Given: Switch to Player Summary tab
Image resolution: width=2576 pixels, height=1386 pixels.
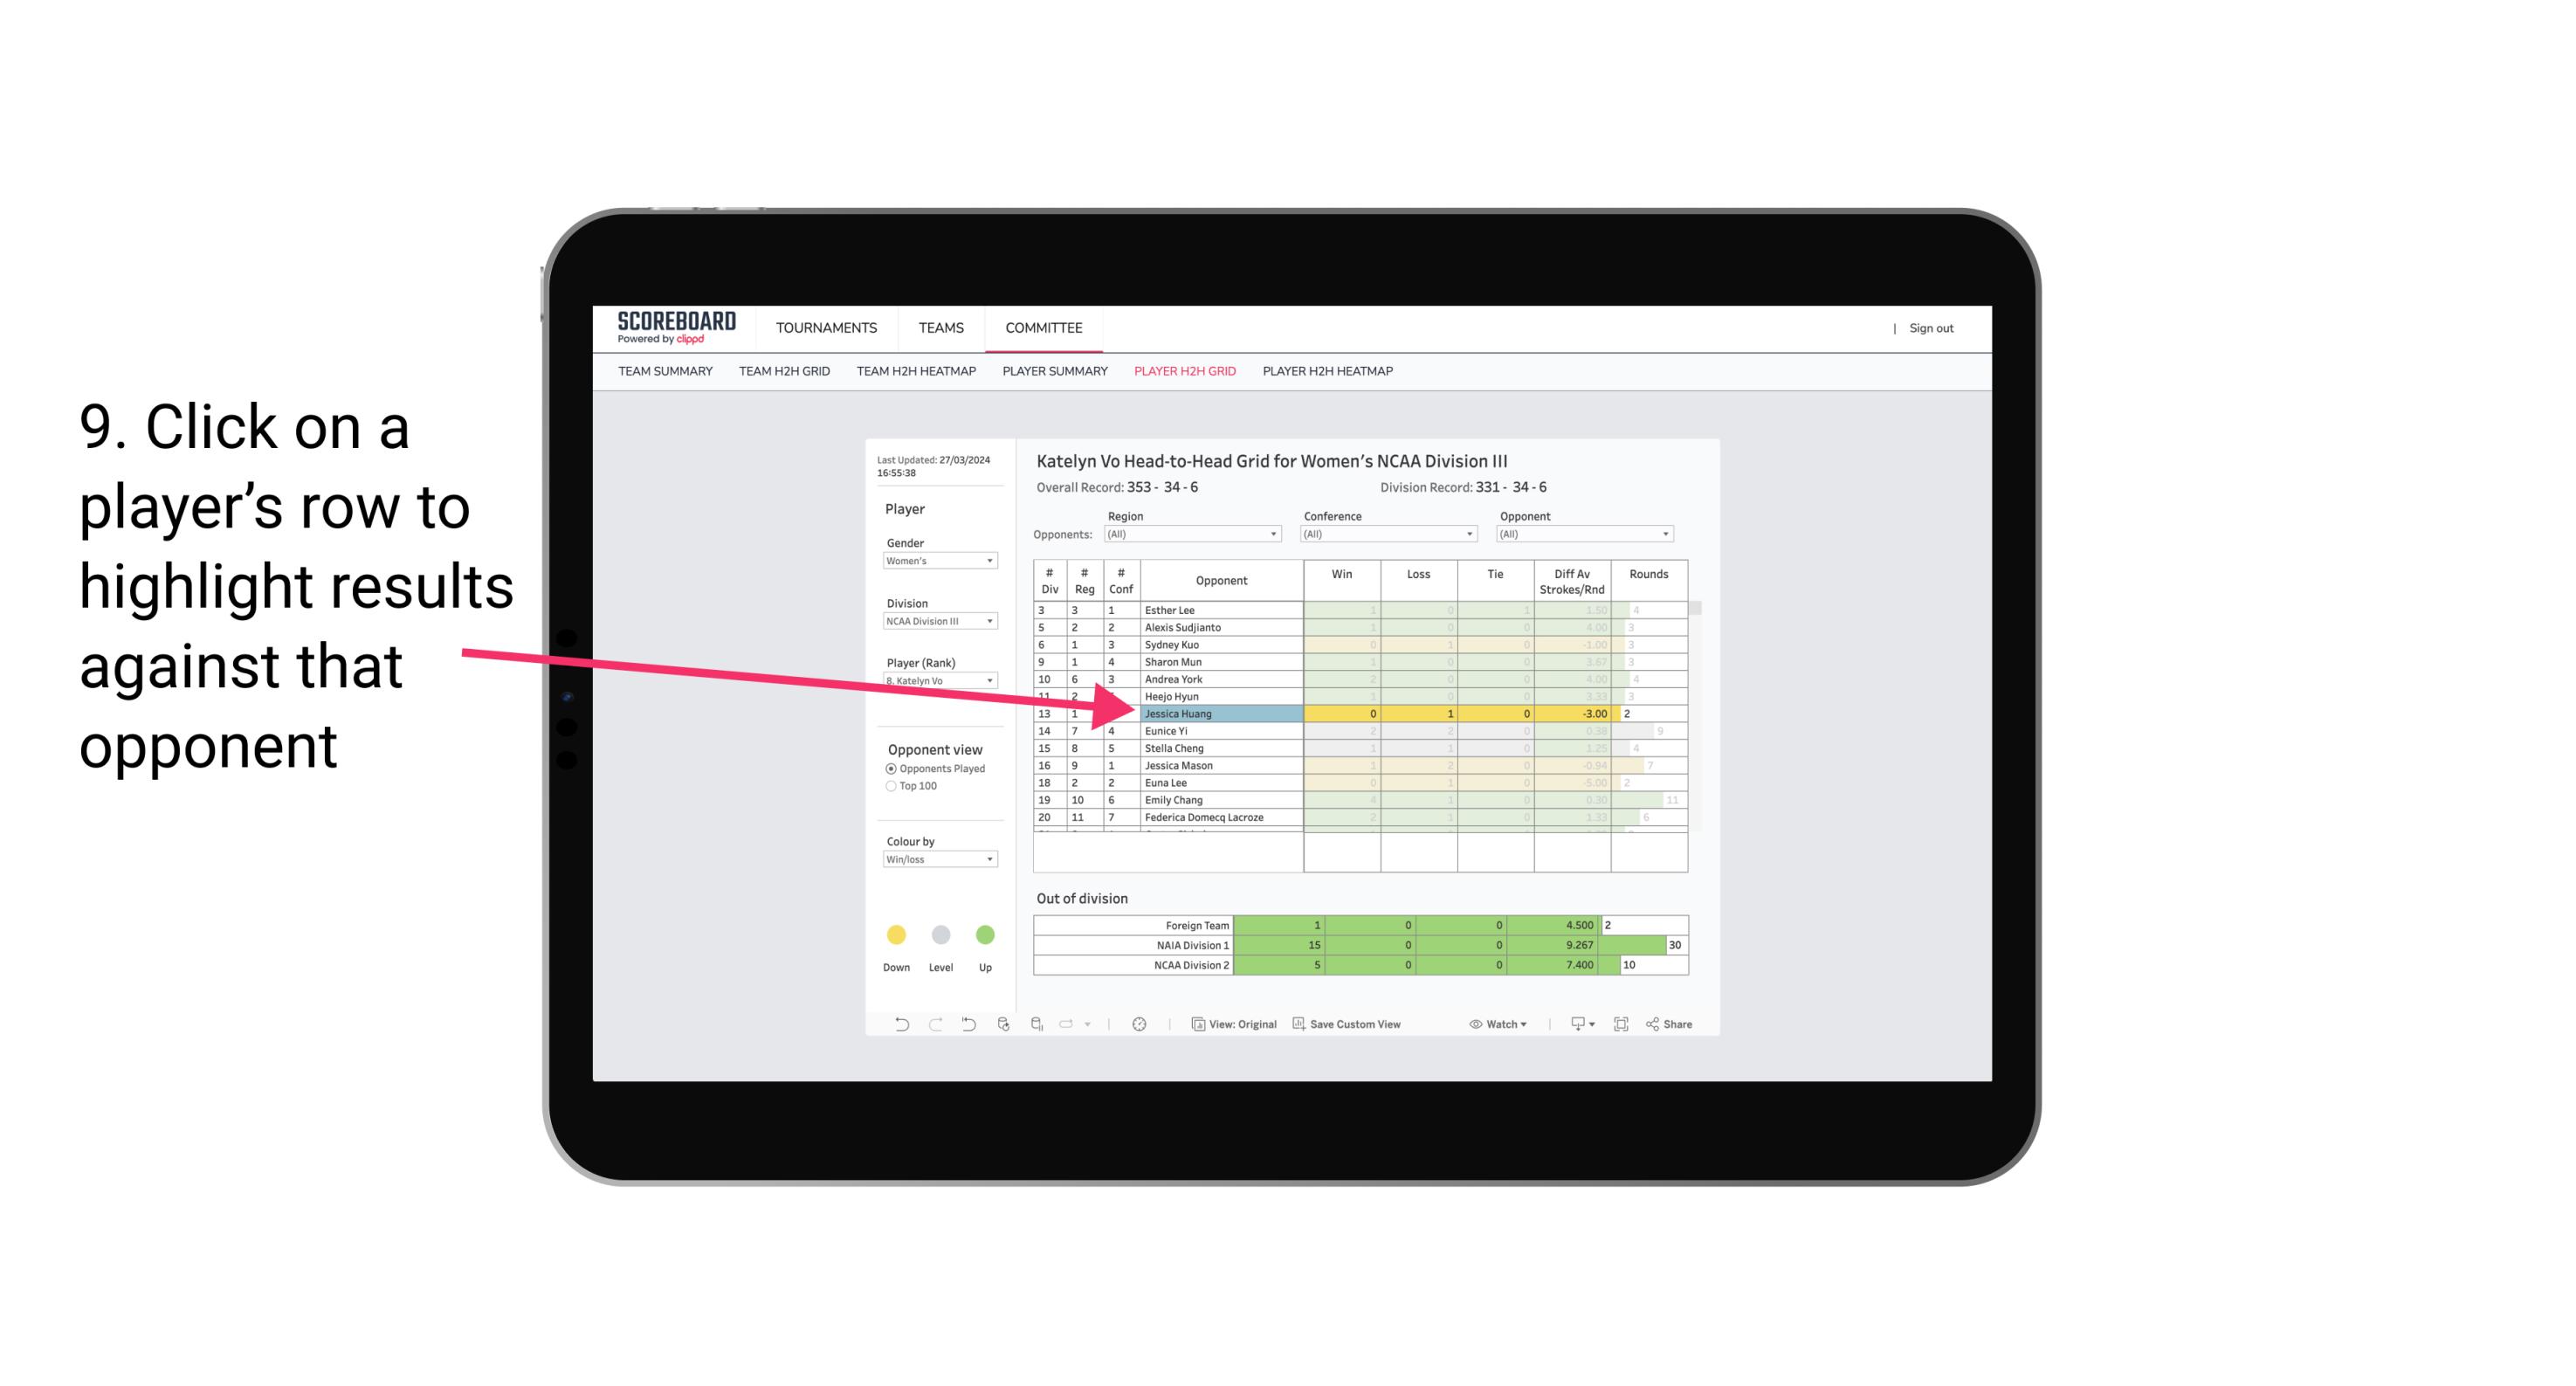Looking at the screenshot, I should click(1052, 376).
